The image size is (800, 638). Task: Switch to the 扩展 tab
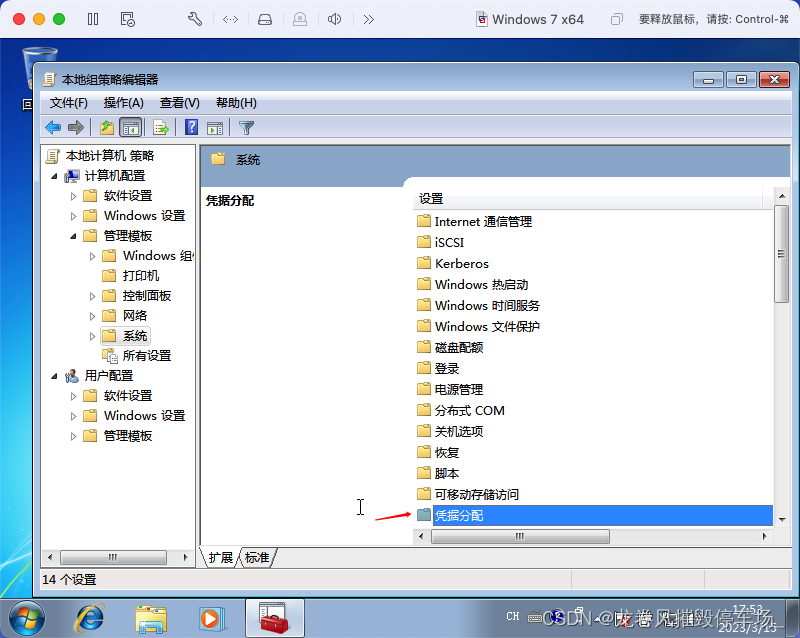220,557
